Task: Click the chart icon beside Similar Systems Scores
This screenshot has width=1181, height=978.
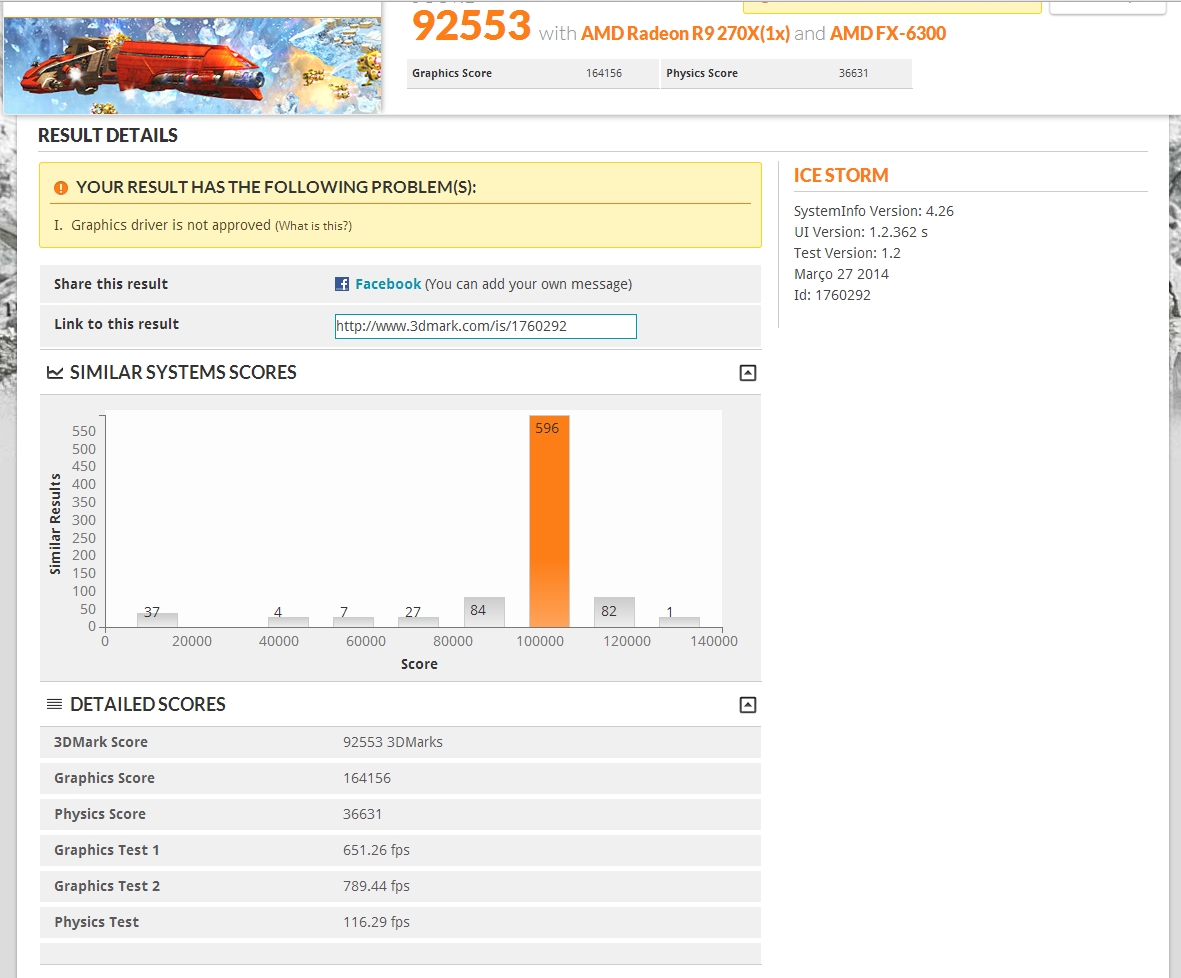Action: point(55,372)
